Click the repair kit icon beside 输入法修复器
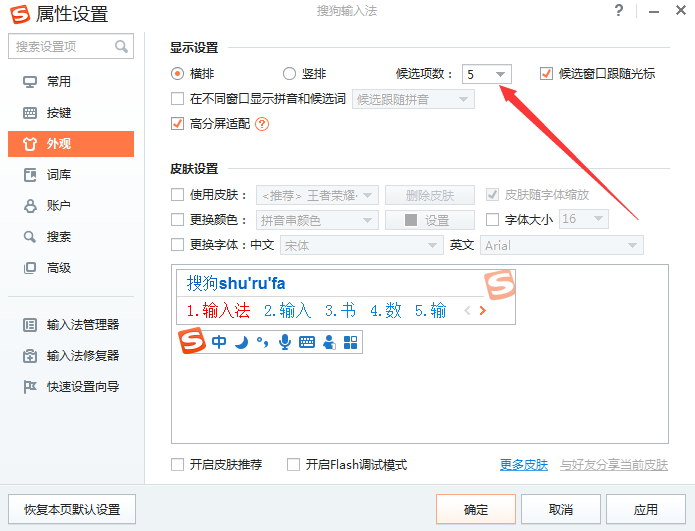 pyautogui.click(x=30, y=356)
